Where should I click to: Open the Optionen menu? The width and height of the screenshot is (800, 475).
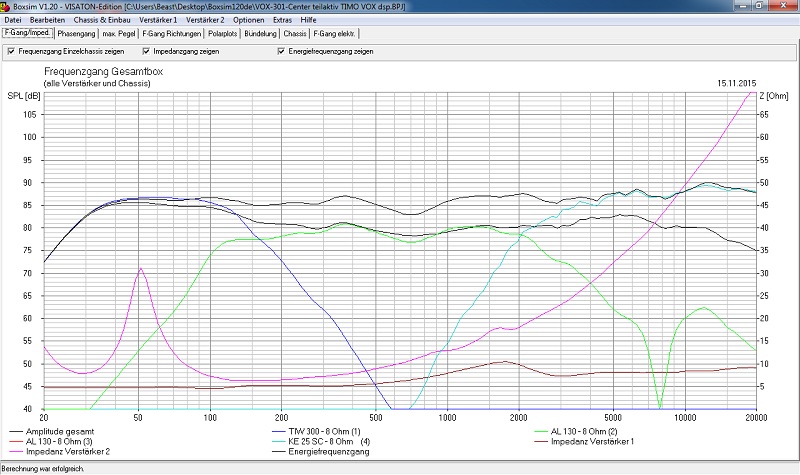coord(248,20)
